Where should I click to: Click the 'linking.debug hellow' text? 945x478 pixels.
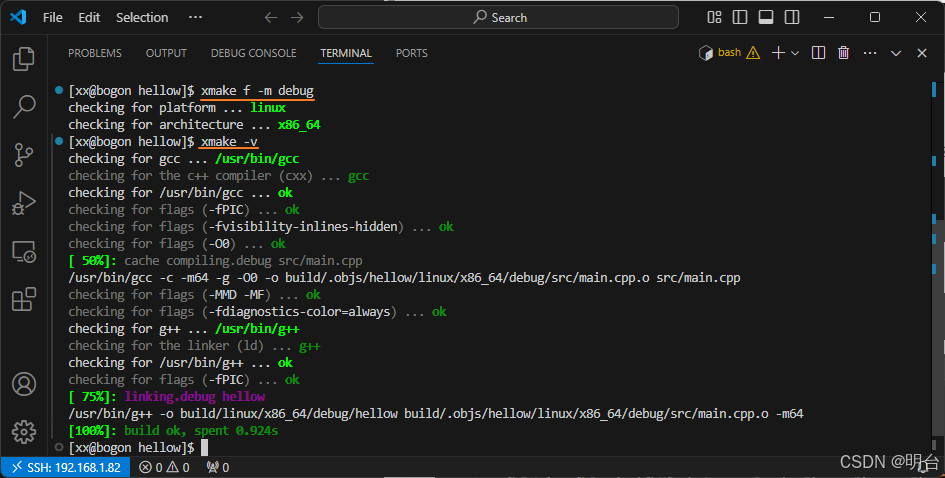click(195, 397)
